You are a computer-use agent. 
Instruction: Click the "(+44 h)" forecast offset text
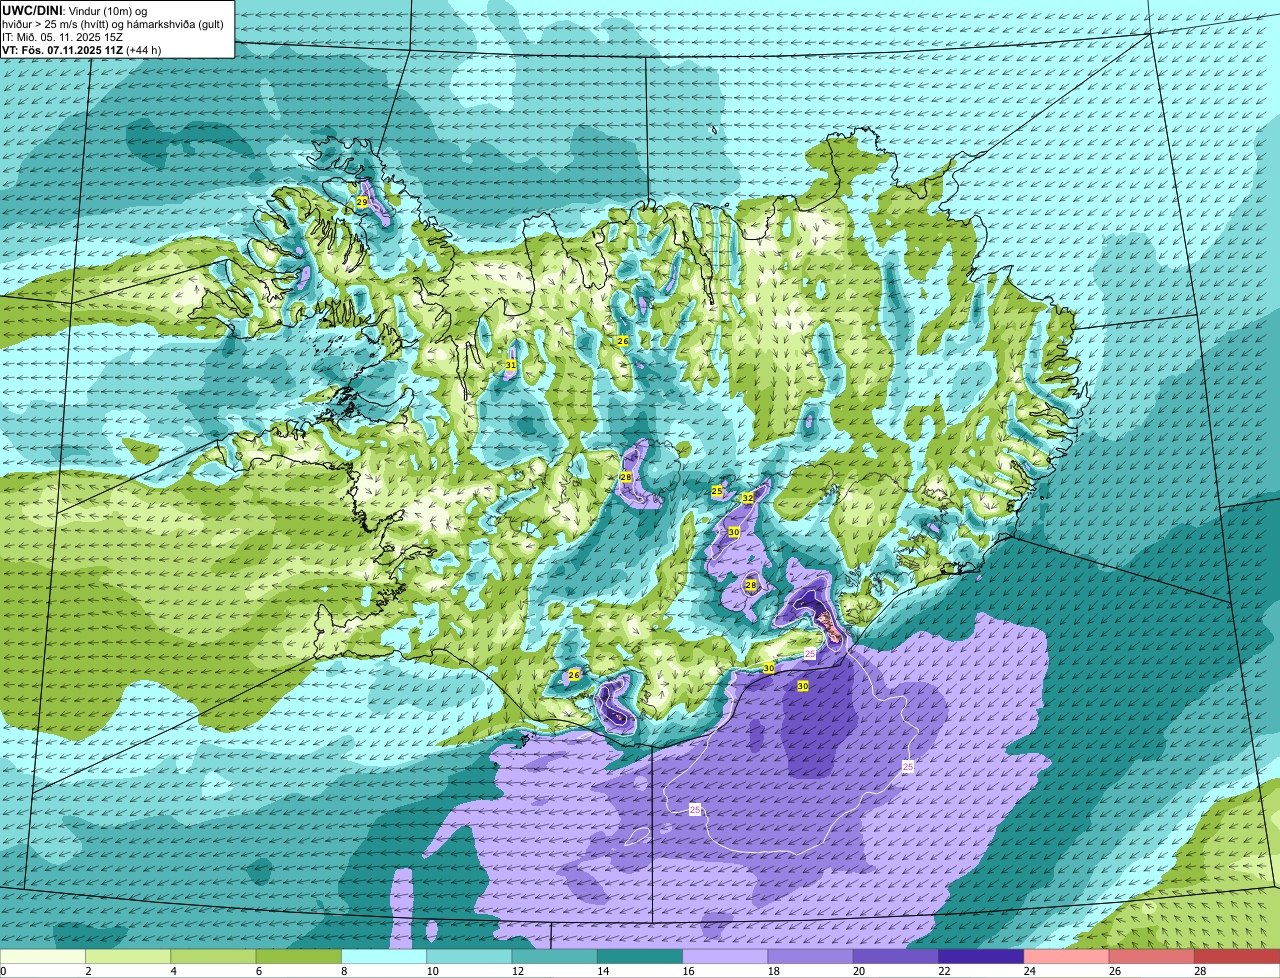(x=144, y=50)
